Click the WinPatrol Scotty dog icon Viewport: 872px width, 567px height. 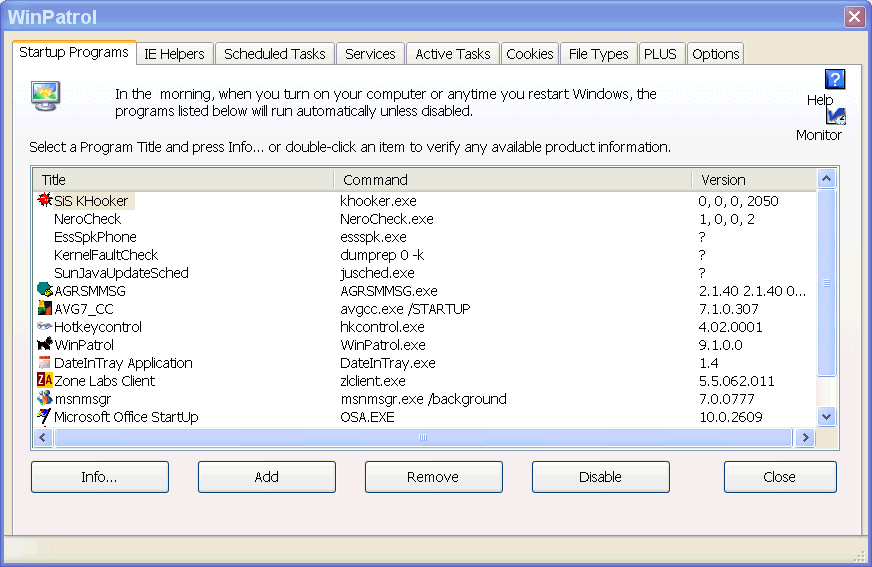click(x=44, y=344)
